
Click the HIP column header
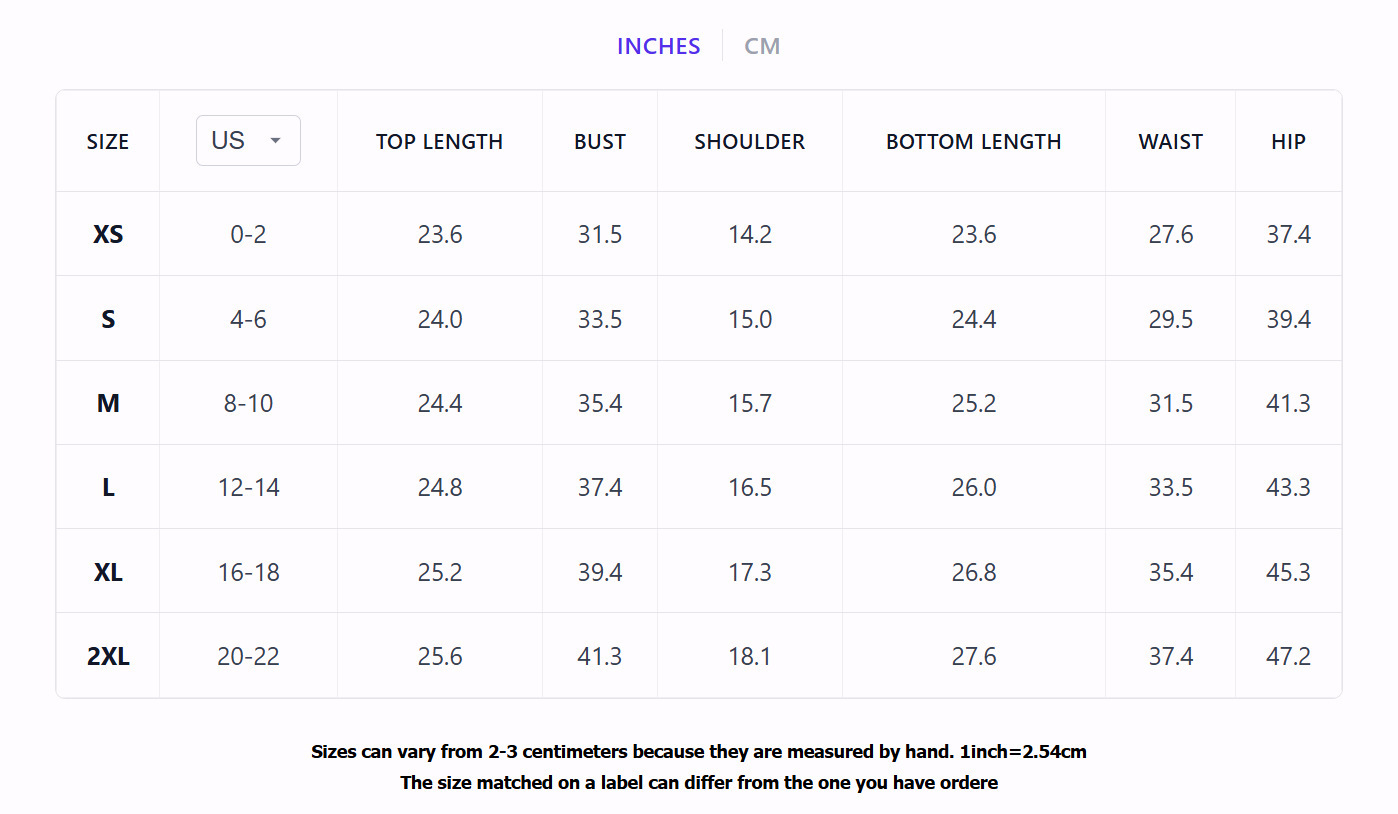click(1288, 142)
